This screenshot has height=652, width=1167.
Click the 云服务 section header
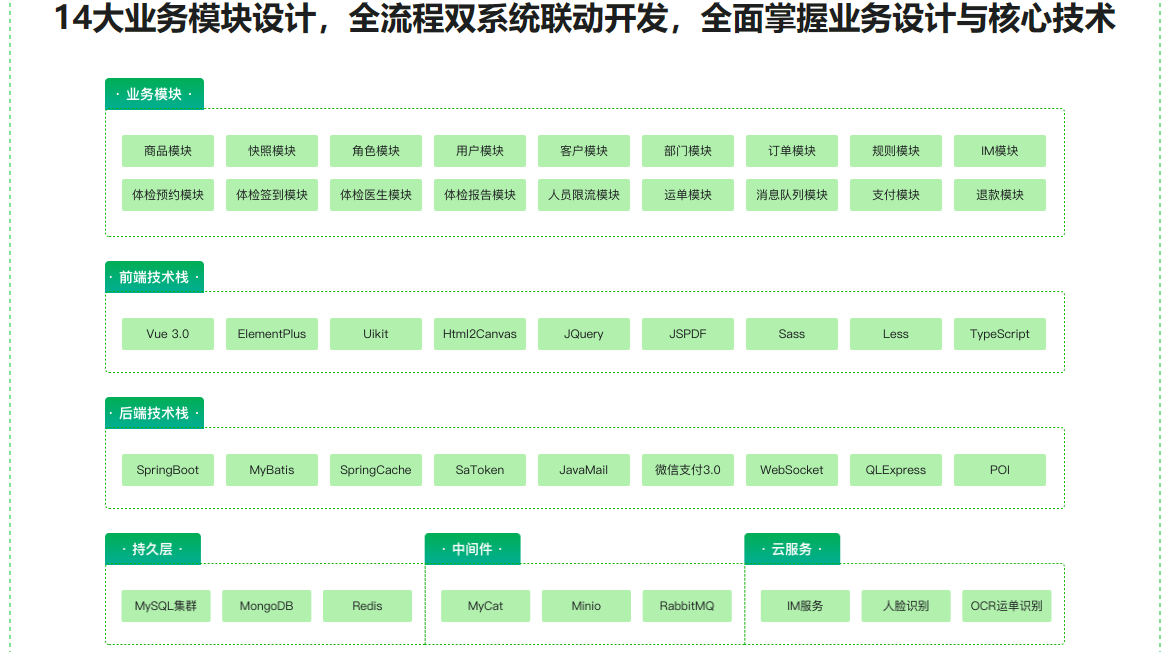(x=792, y=549)
